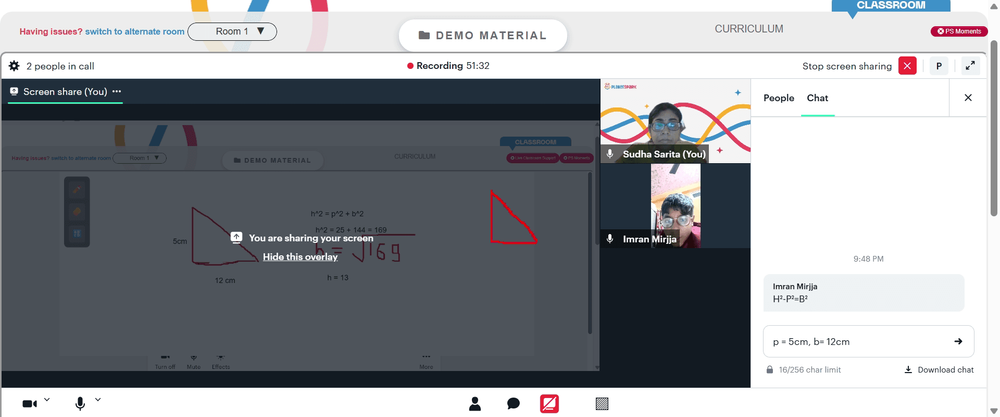Send the chat message arrow
Viewport: 1000px width, 417px height.
[958, 341]
